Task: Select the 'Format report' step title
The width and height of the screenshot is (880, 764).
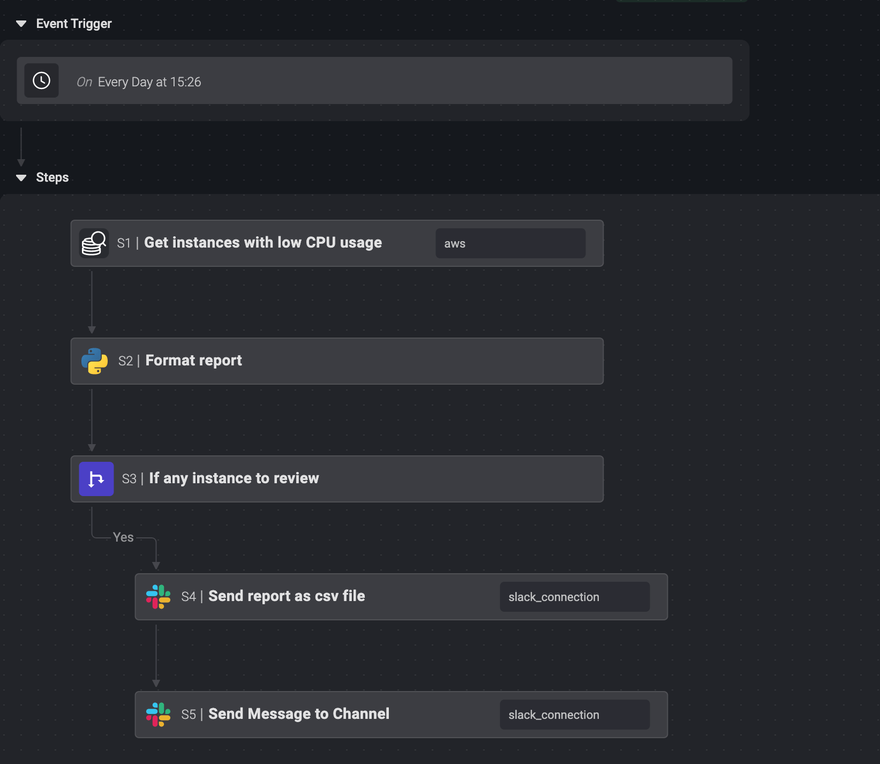Action: pos(193,361)
